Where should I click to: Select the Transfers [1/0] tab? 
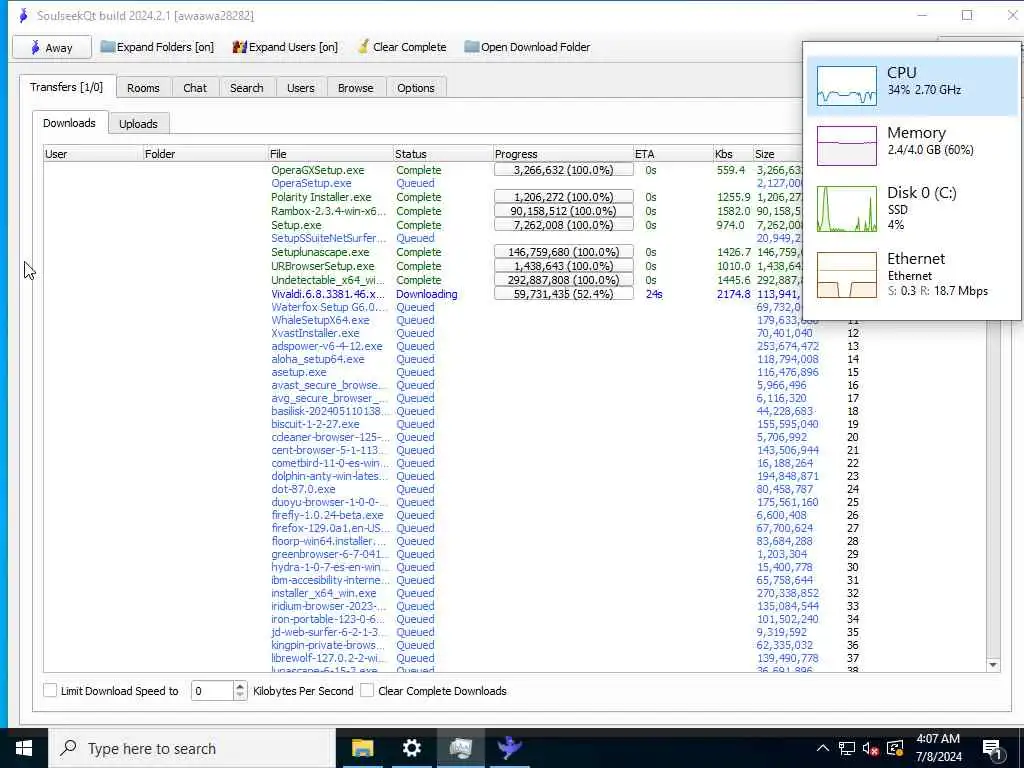tap(67, 87)
